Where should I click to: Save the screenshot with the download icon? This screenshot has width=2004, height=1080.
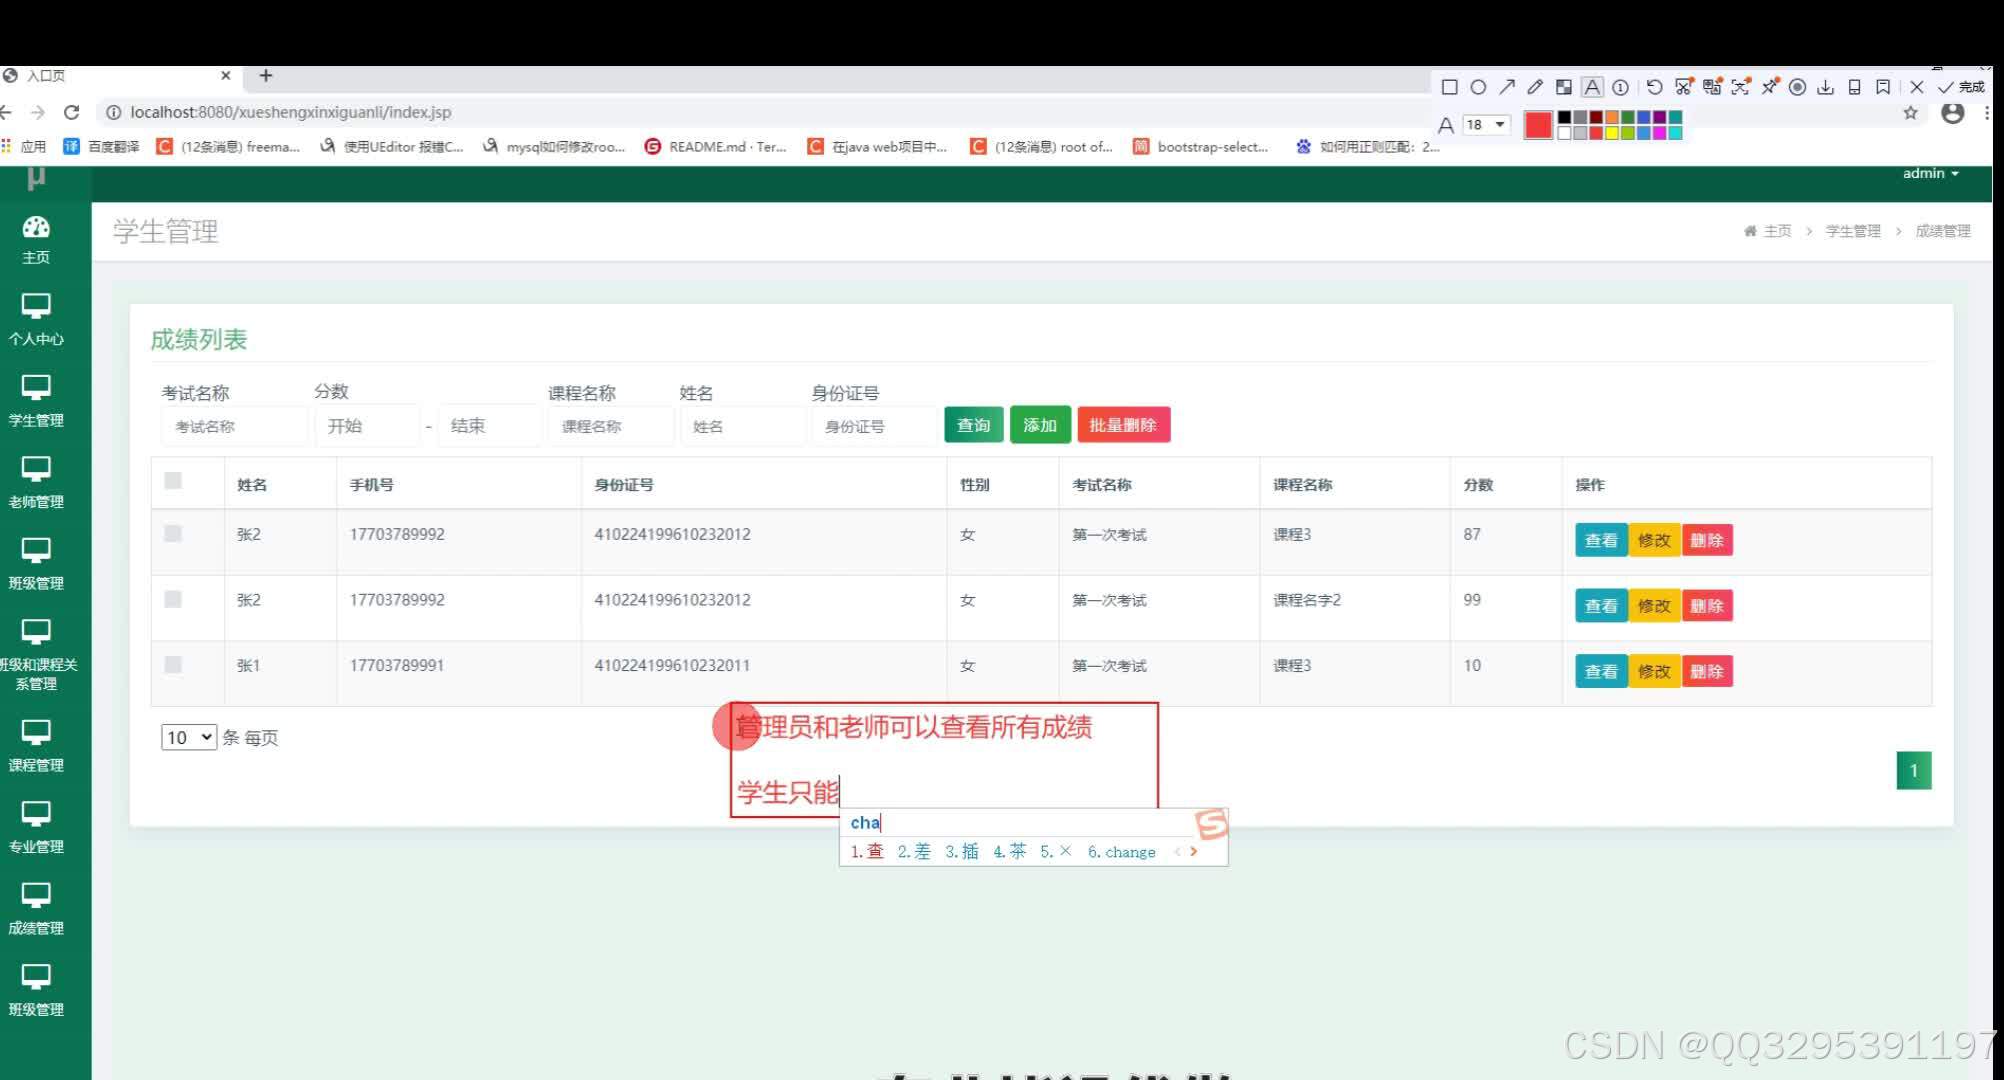coord(1825,87)
